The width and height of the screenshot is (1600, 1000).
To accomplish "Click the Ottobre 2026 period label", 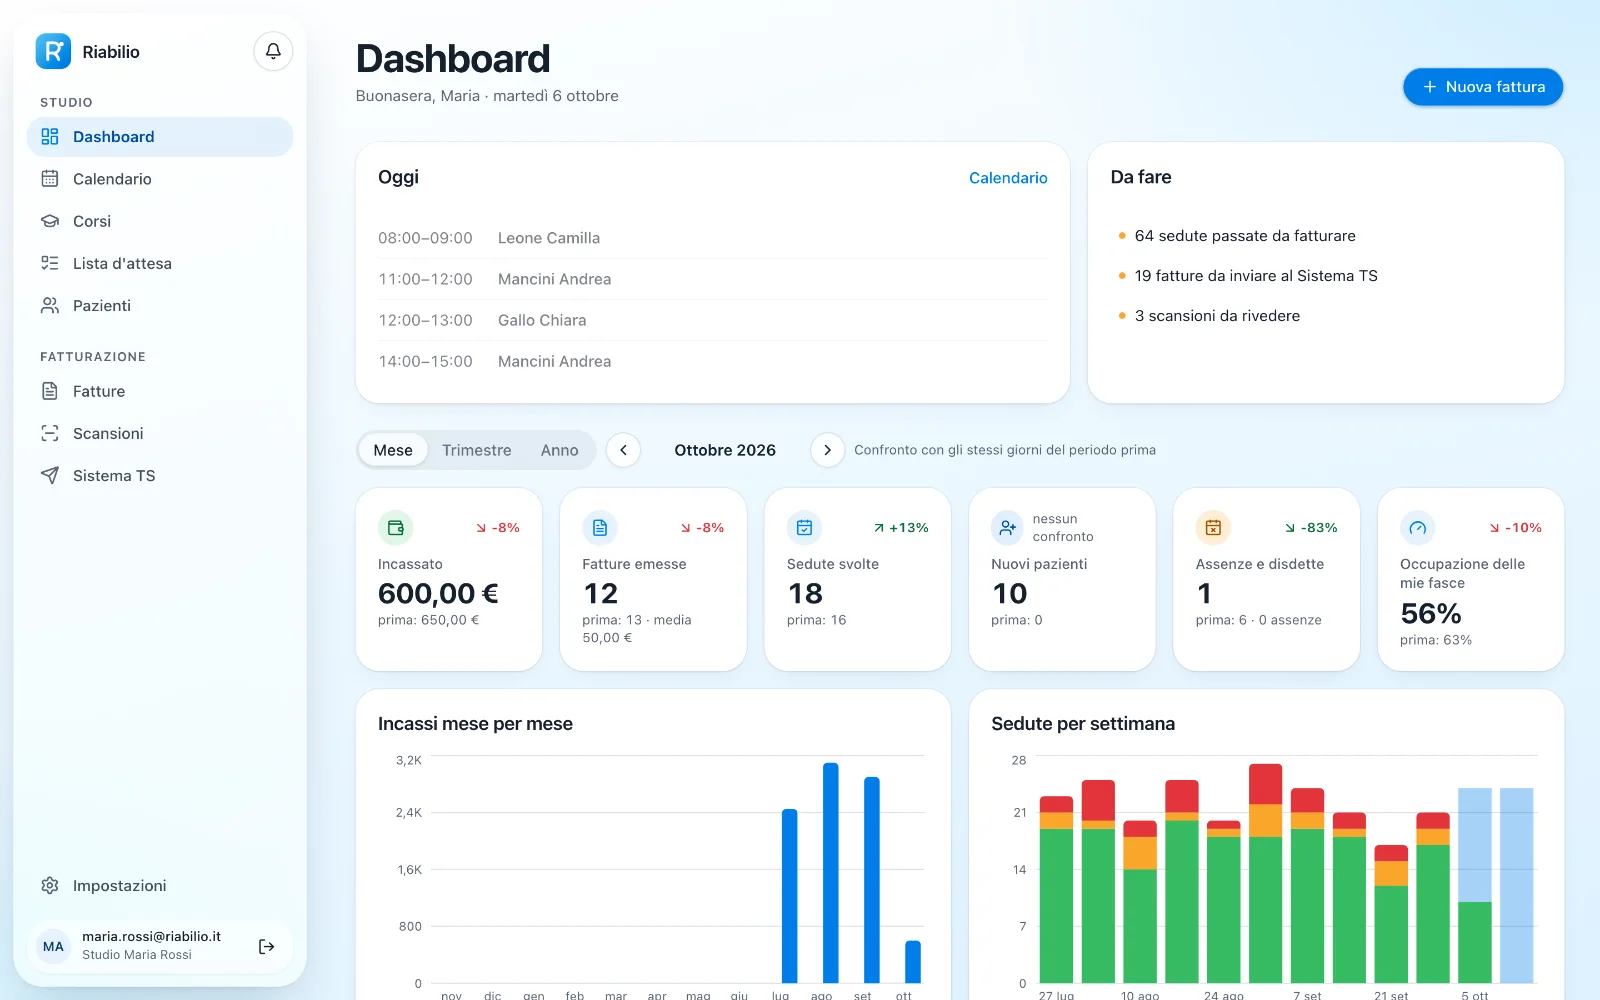I will tap(725, 450).
